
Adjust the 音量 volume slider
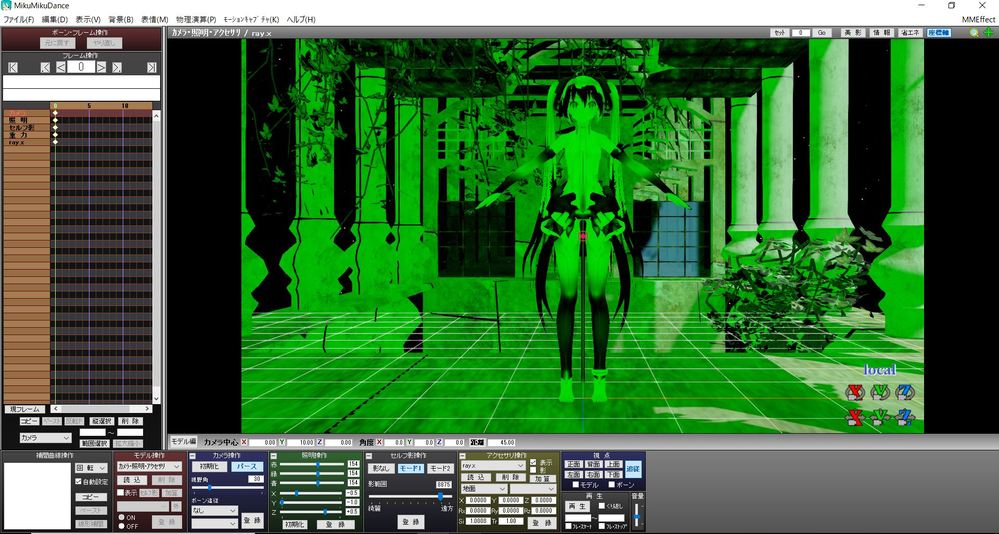tap(636, 514)
